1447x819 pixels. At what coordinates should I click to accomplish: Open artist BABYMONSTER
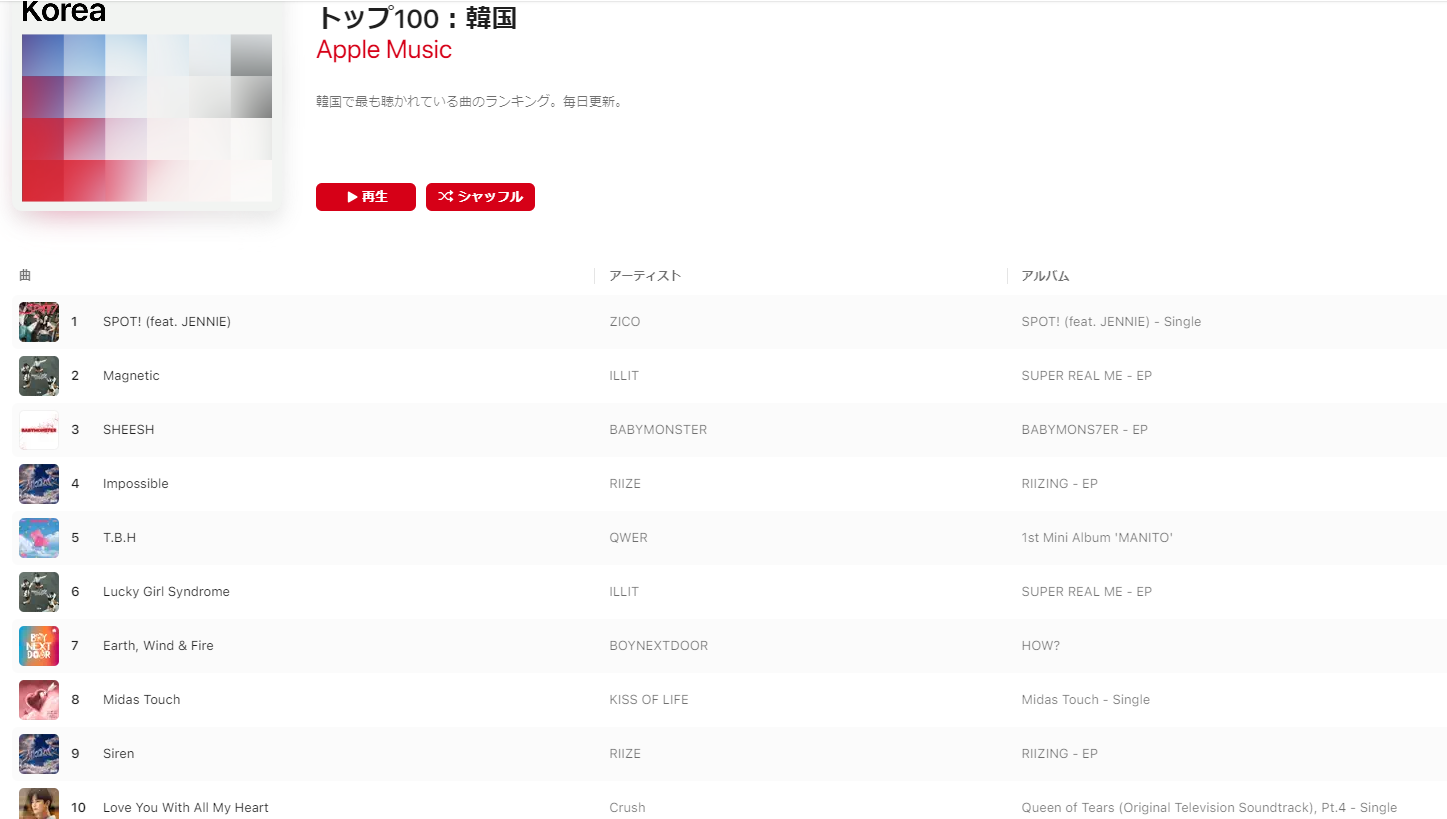(658, 430)
